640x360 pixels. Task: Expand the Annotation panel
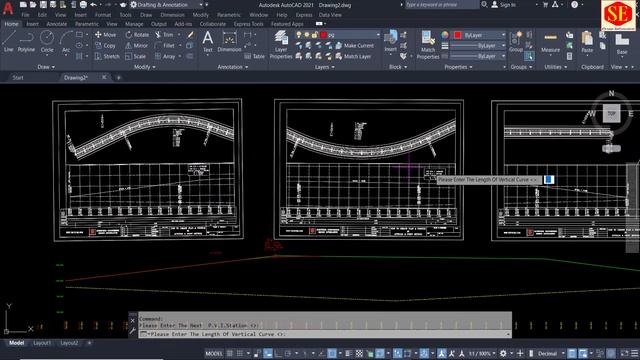coord(232,67)
